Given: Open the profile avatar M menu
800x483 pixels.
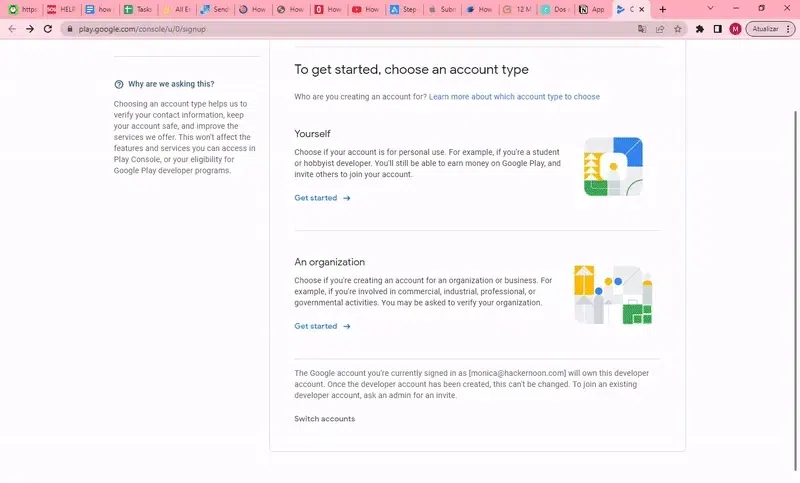Looking at the screenshot, I should 735,29.
